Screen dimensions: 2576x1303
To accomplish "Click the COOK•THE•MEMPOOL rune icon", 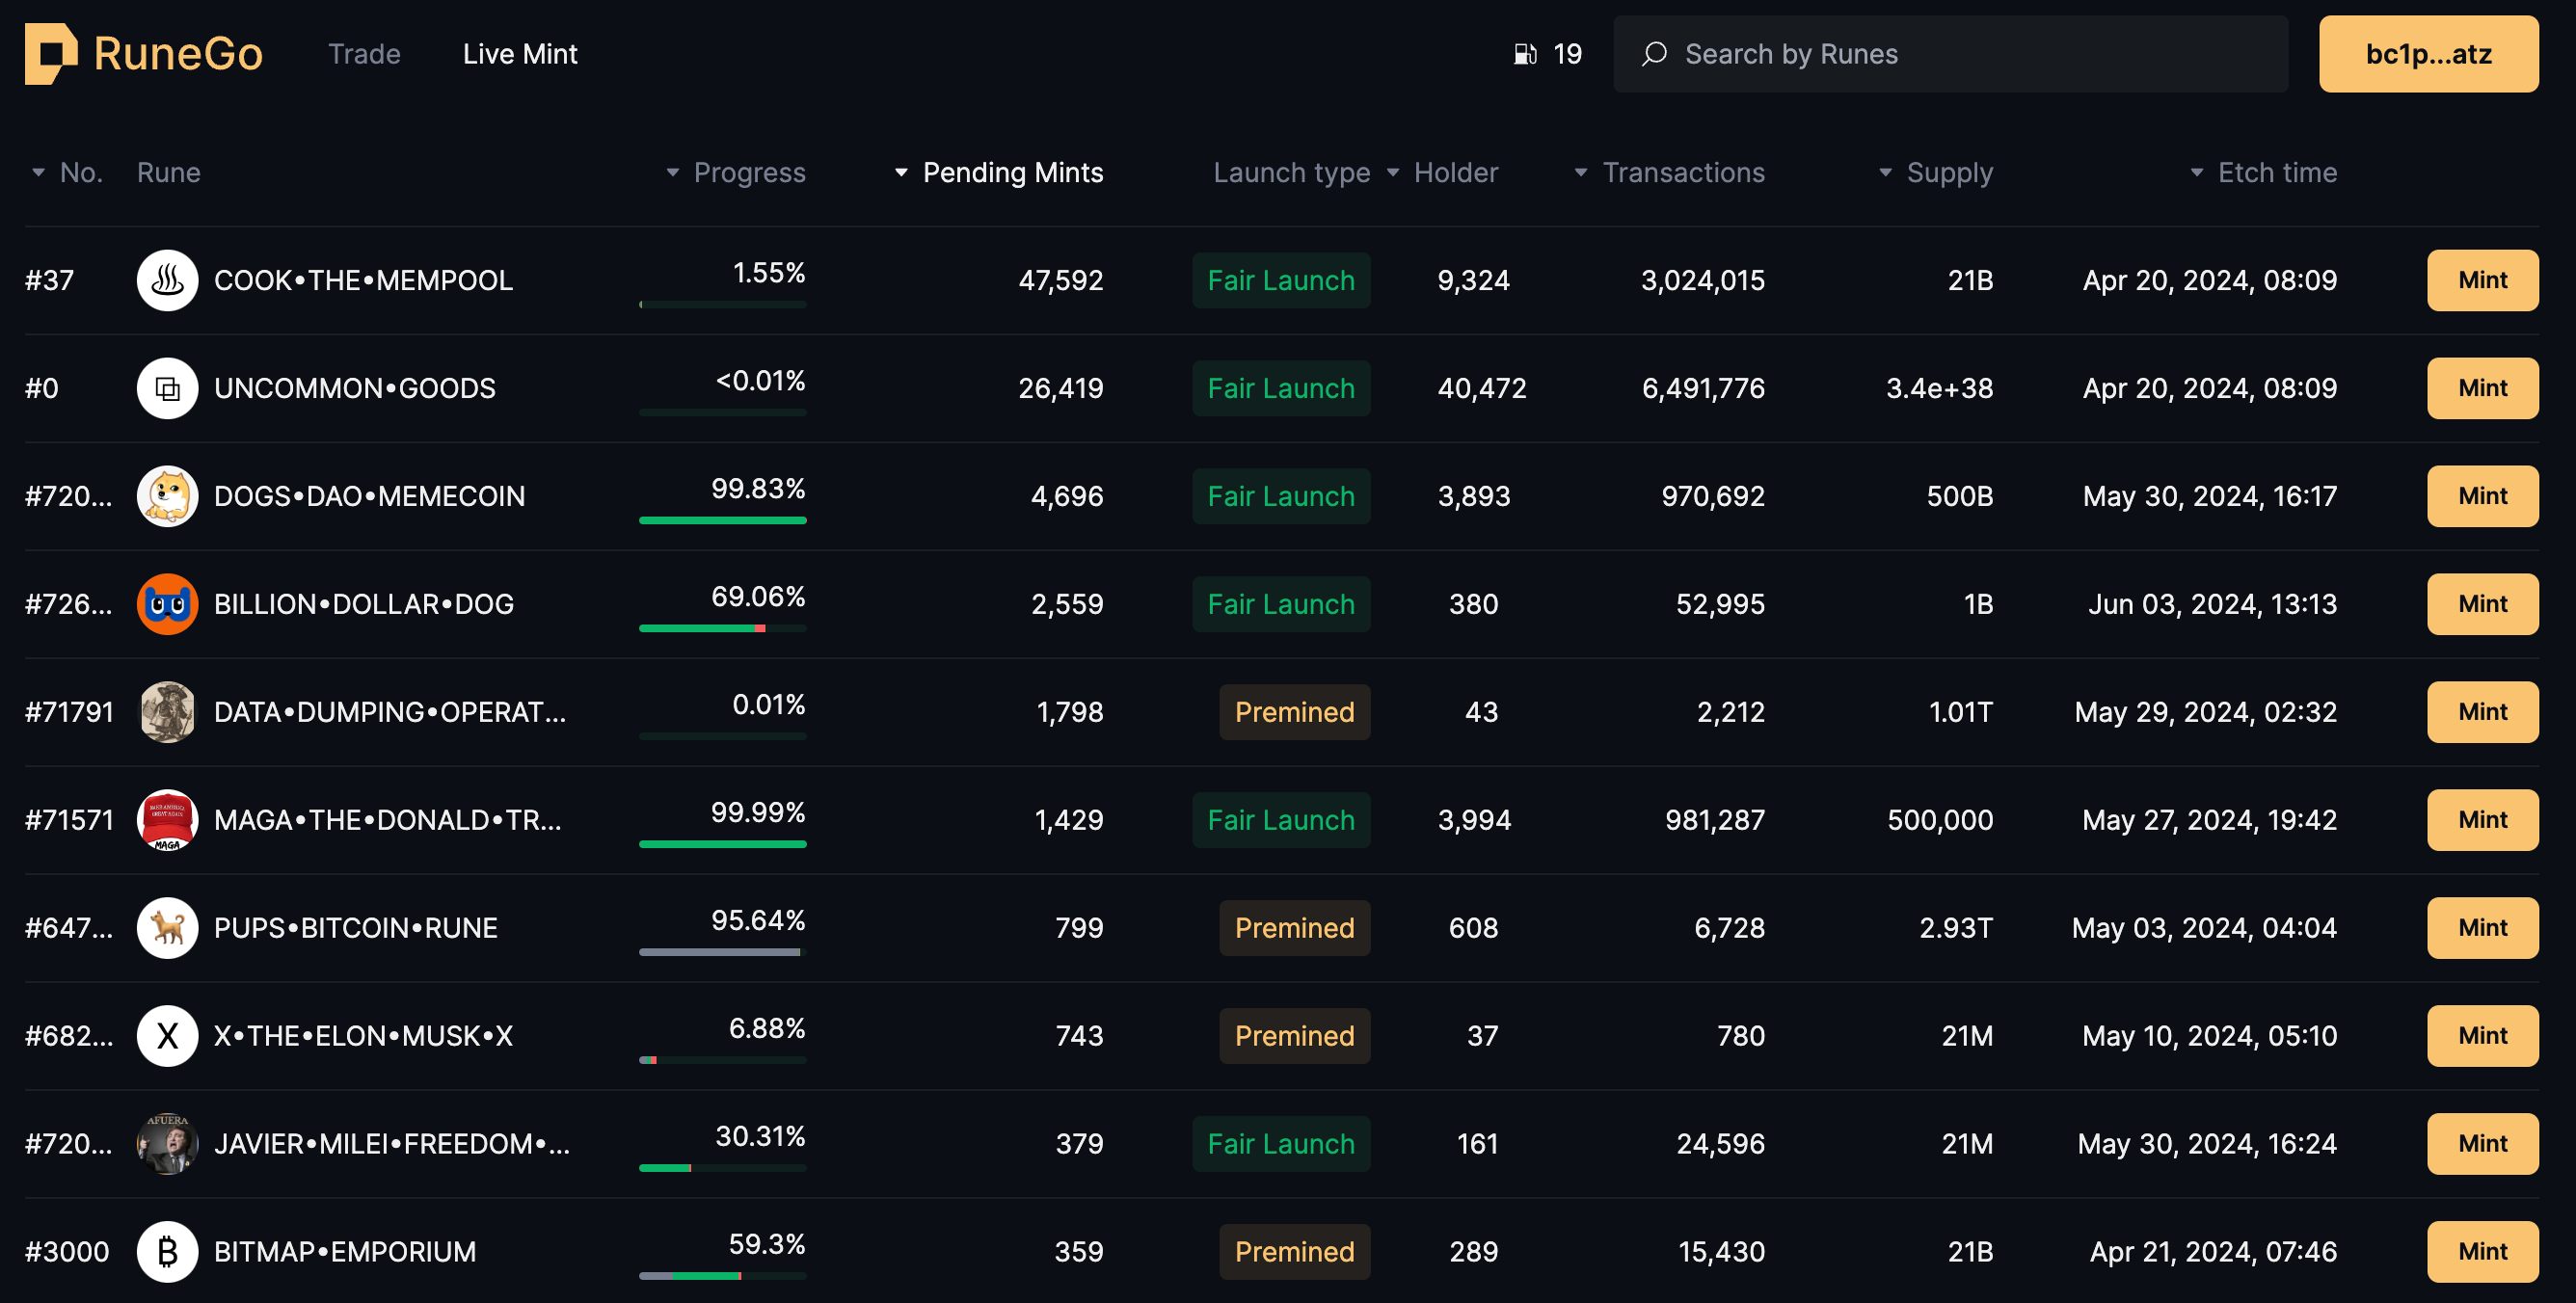I will coord(167,280).
